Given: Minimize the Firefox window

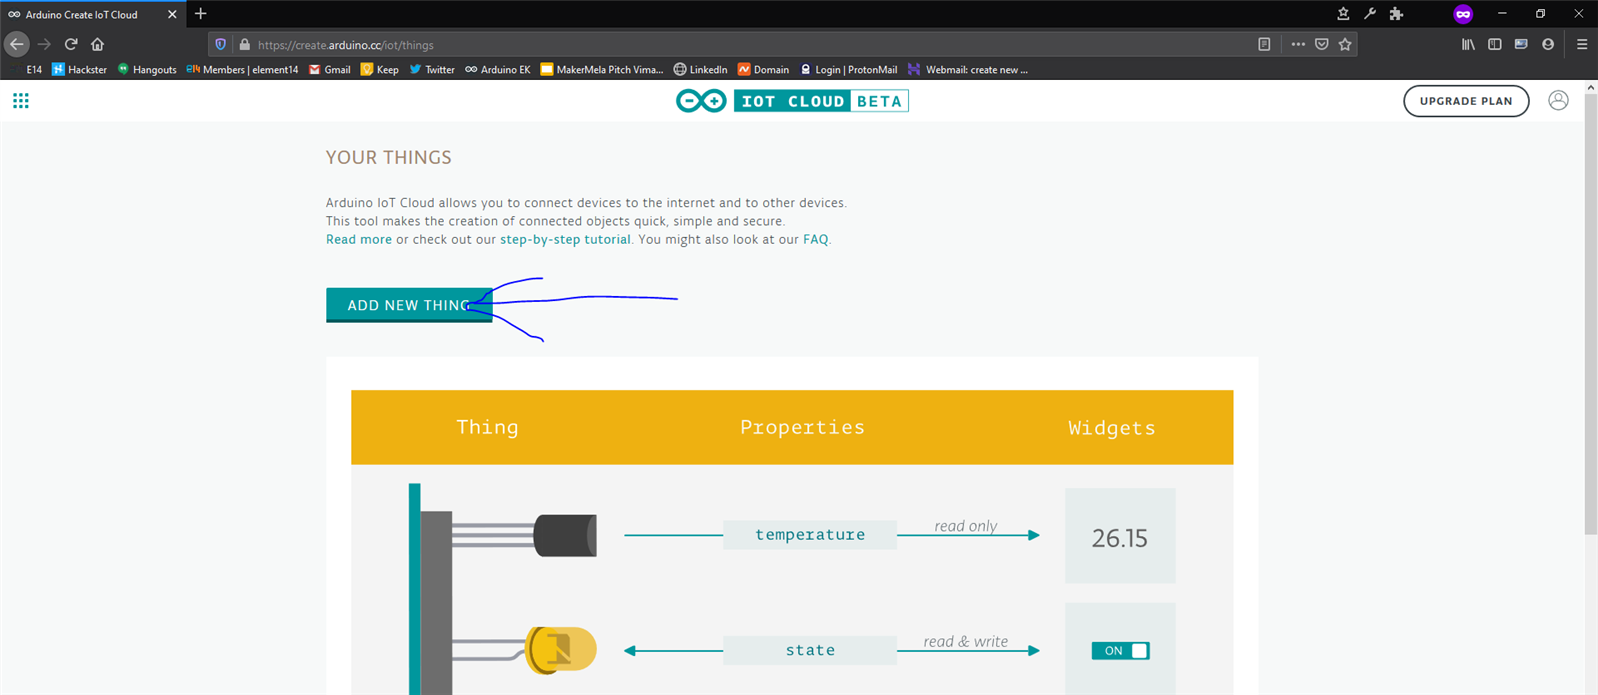Looking at the screenshot, I should [1502, 14].
